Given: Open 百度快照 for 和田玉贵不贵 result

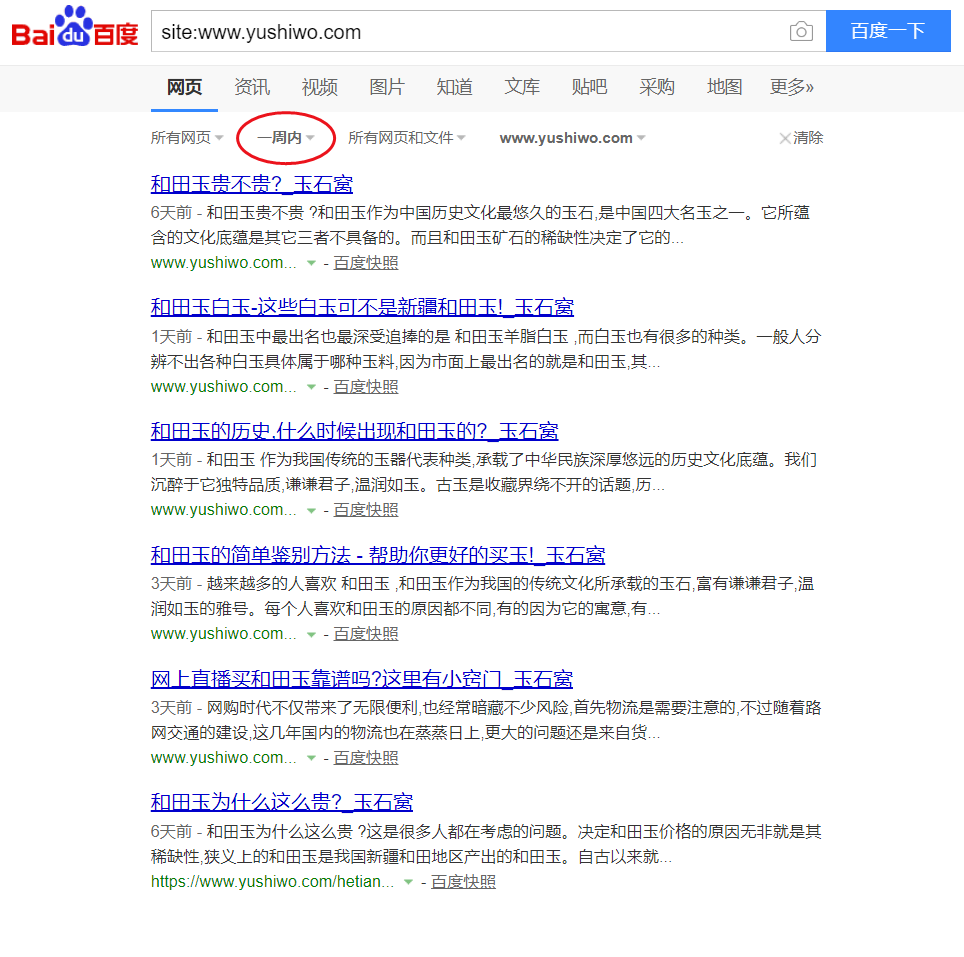Looking at the screenshot, I should point(366,262).
